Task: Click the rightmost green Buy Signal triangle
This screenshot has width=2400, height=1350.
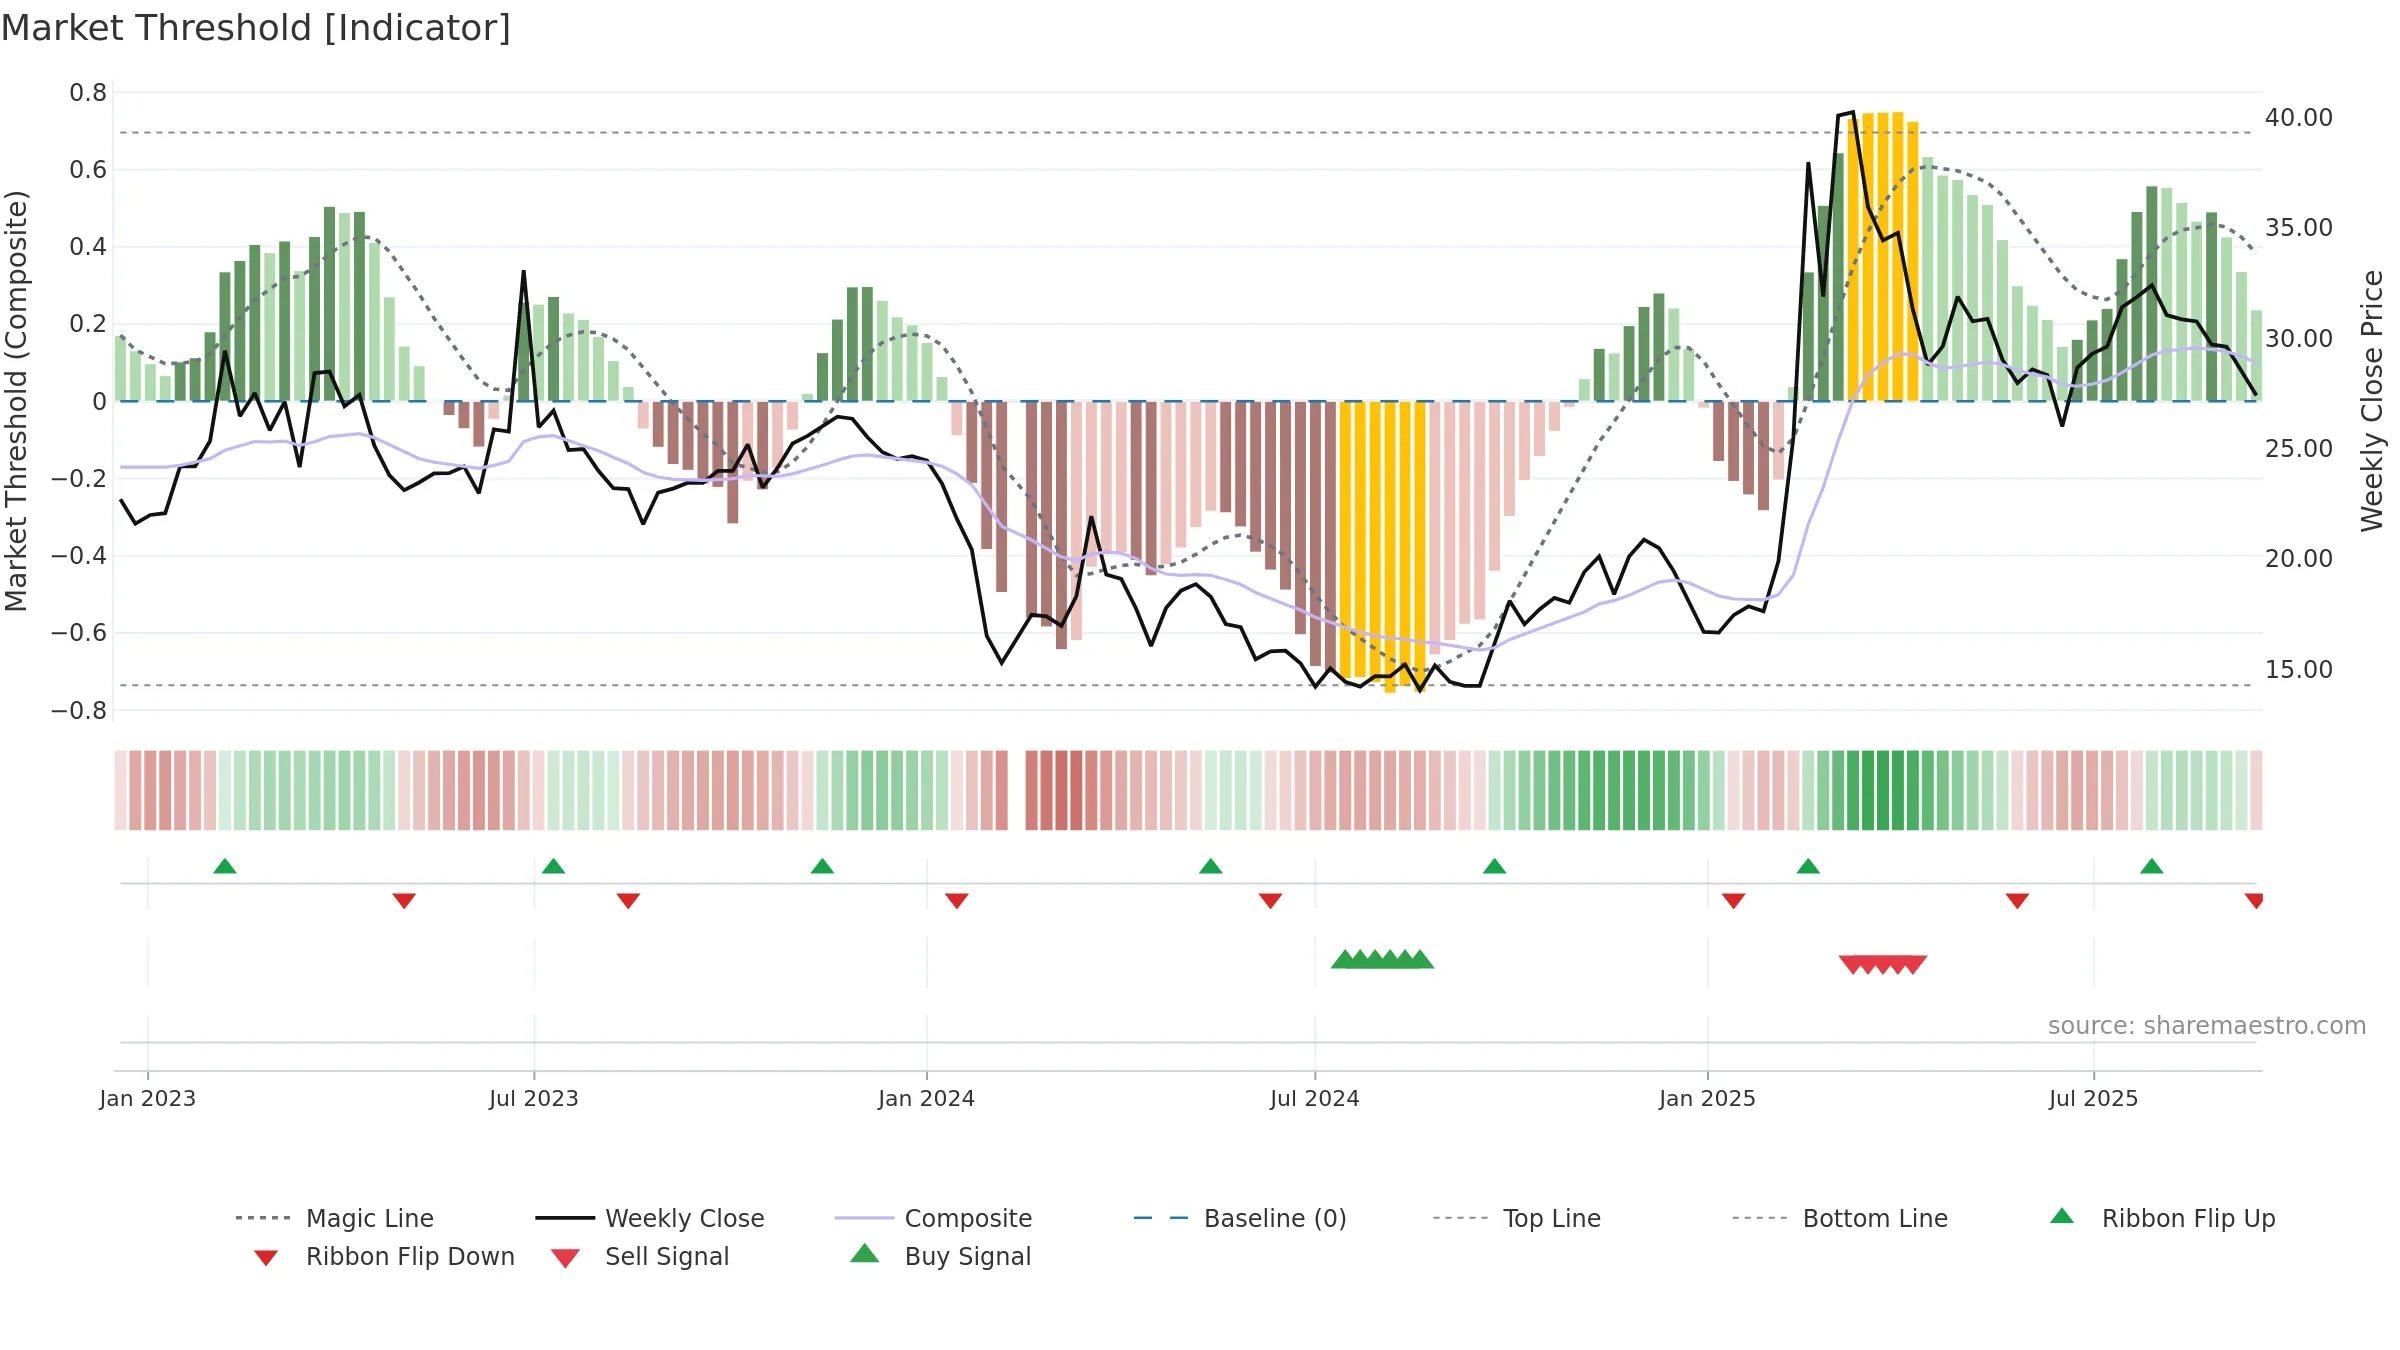Action: pyautogui.click(x=1420, y=959)
